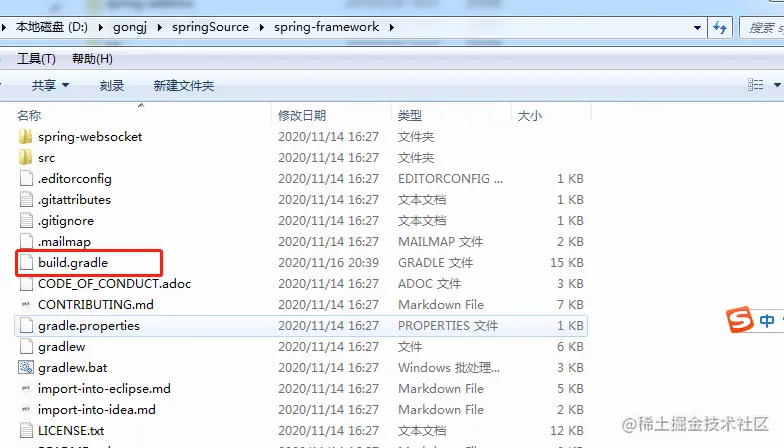
Task: Click the LICENSE.txt file icon
Action: [x=26, y=430]
